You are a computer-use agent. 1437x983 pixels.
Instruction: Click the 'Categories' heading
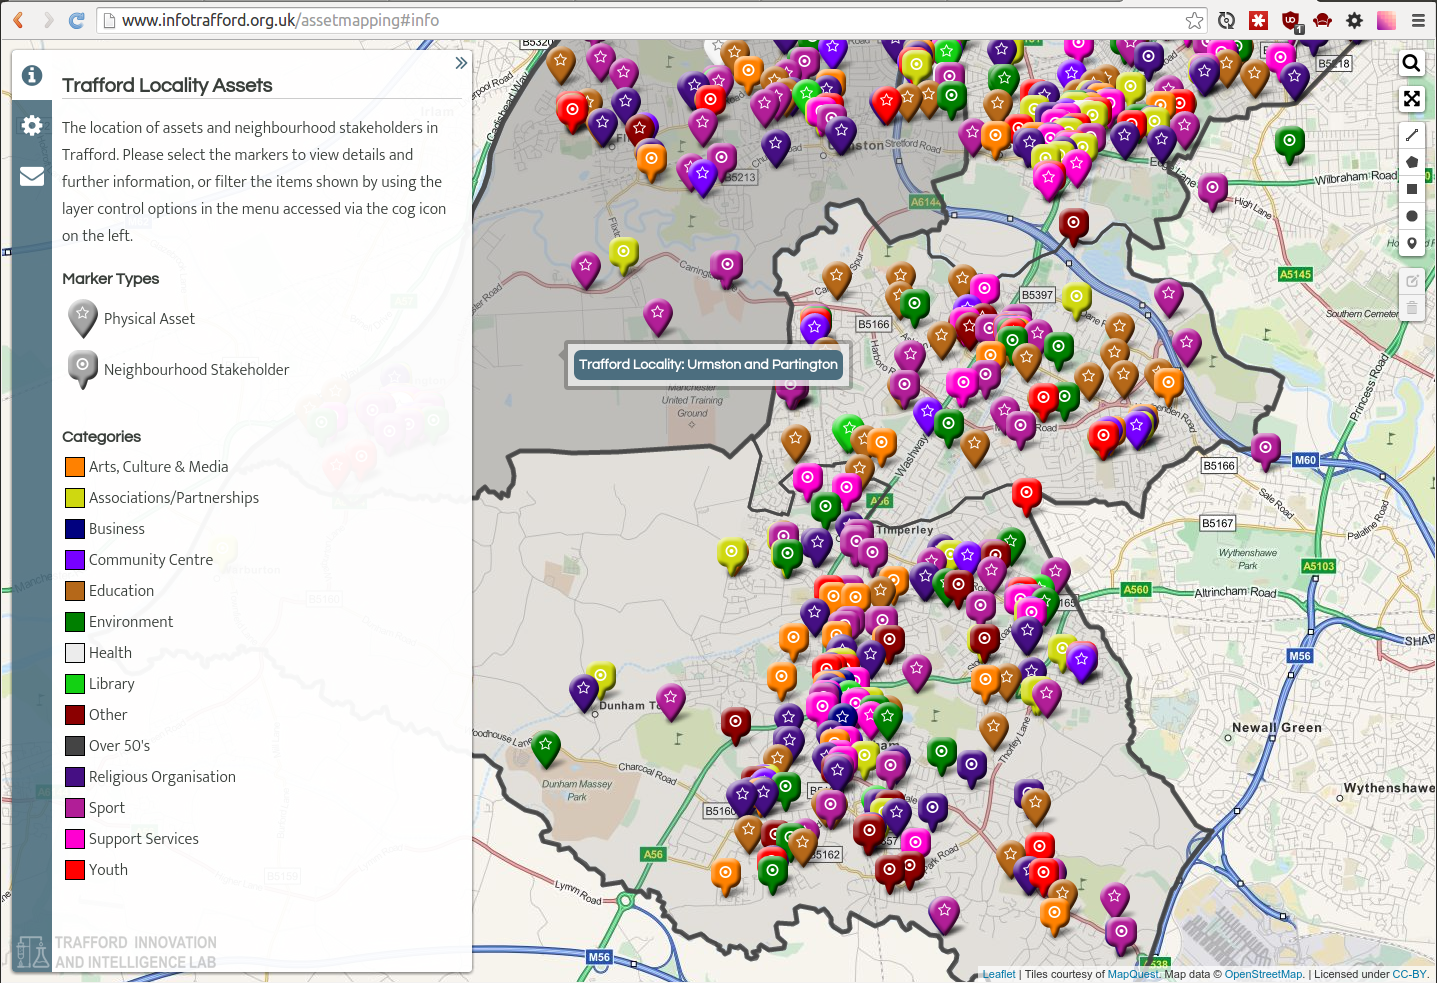click(x=101, y=436)
